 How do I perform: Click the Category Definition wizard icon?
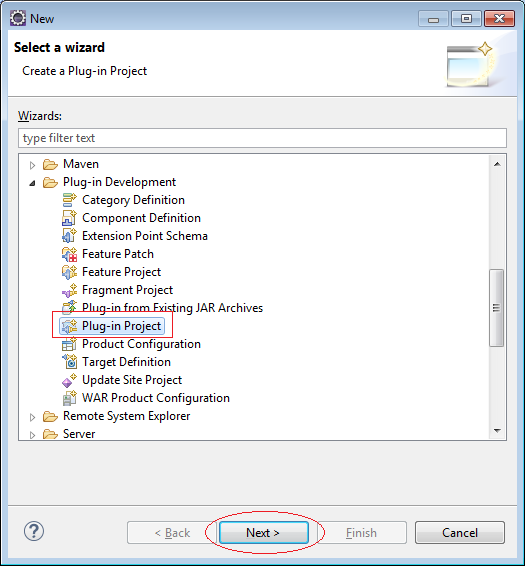click(69, 200)
